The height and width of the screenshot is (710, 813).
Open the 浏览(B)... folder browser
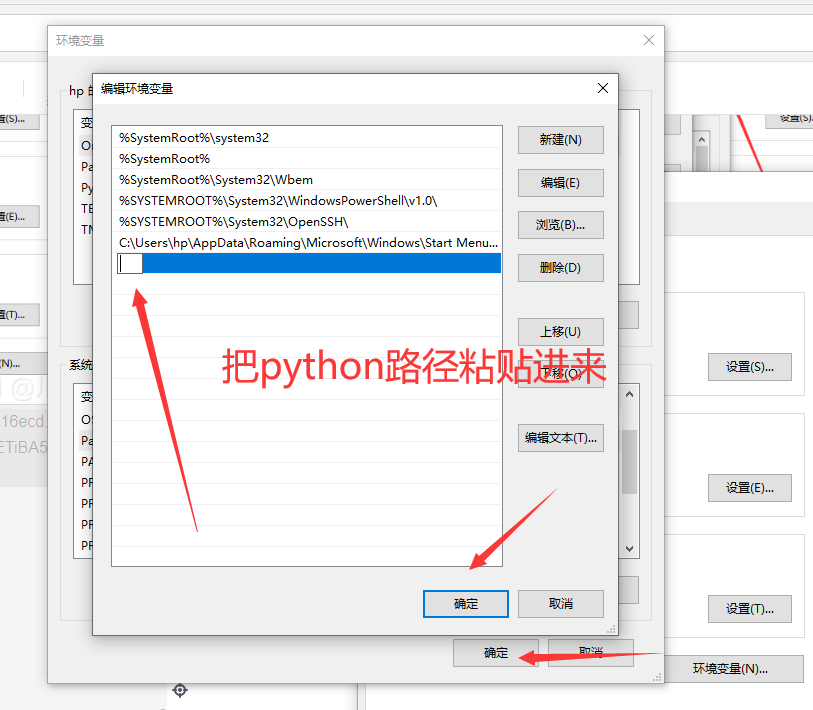560,225
